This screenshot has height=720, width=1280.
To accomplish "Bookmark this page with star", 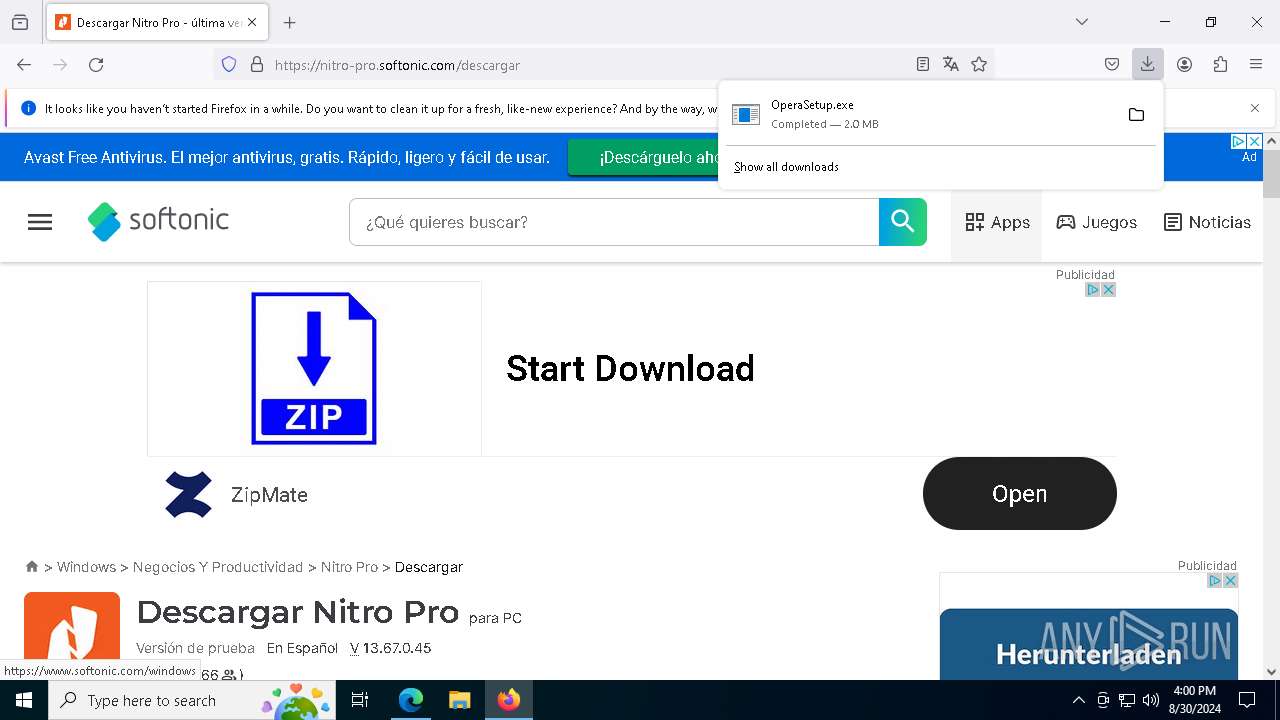I will pyautogui.click(x=979, y=64).
